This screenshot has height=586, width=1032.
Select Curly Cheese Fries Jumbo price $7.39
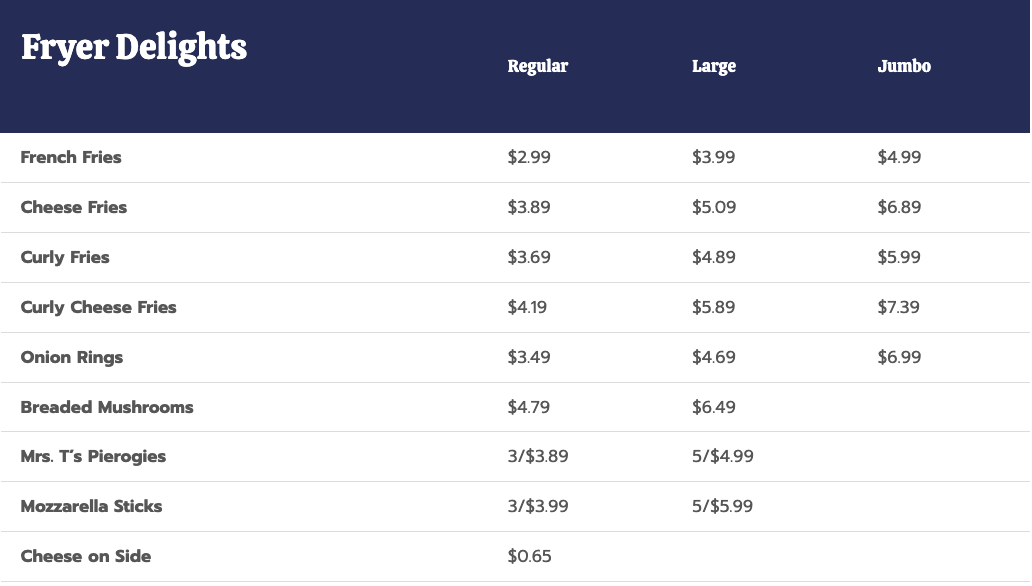tap(898, 307)
